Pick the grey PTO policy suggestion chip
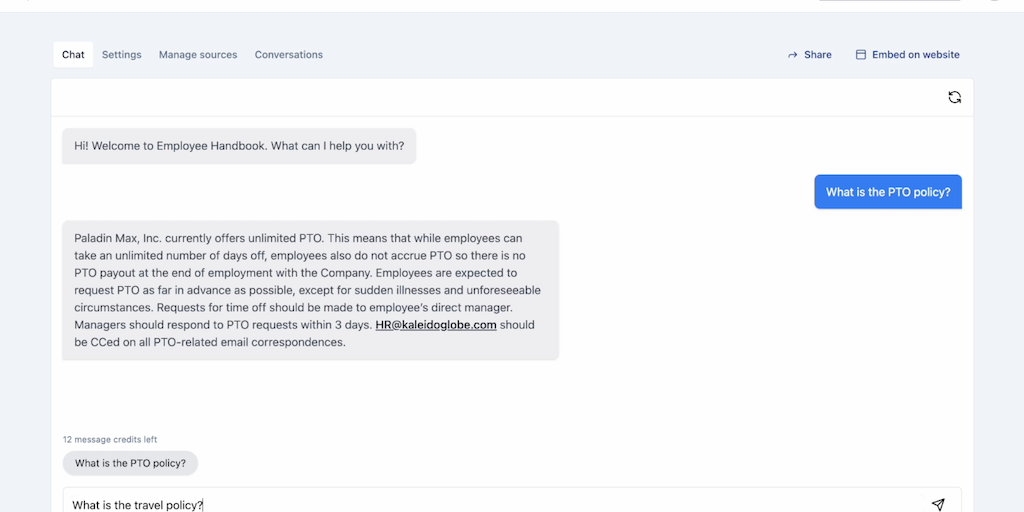This screenshot has width=1024, height=512. 130,463
